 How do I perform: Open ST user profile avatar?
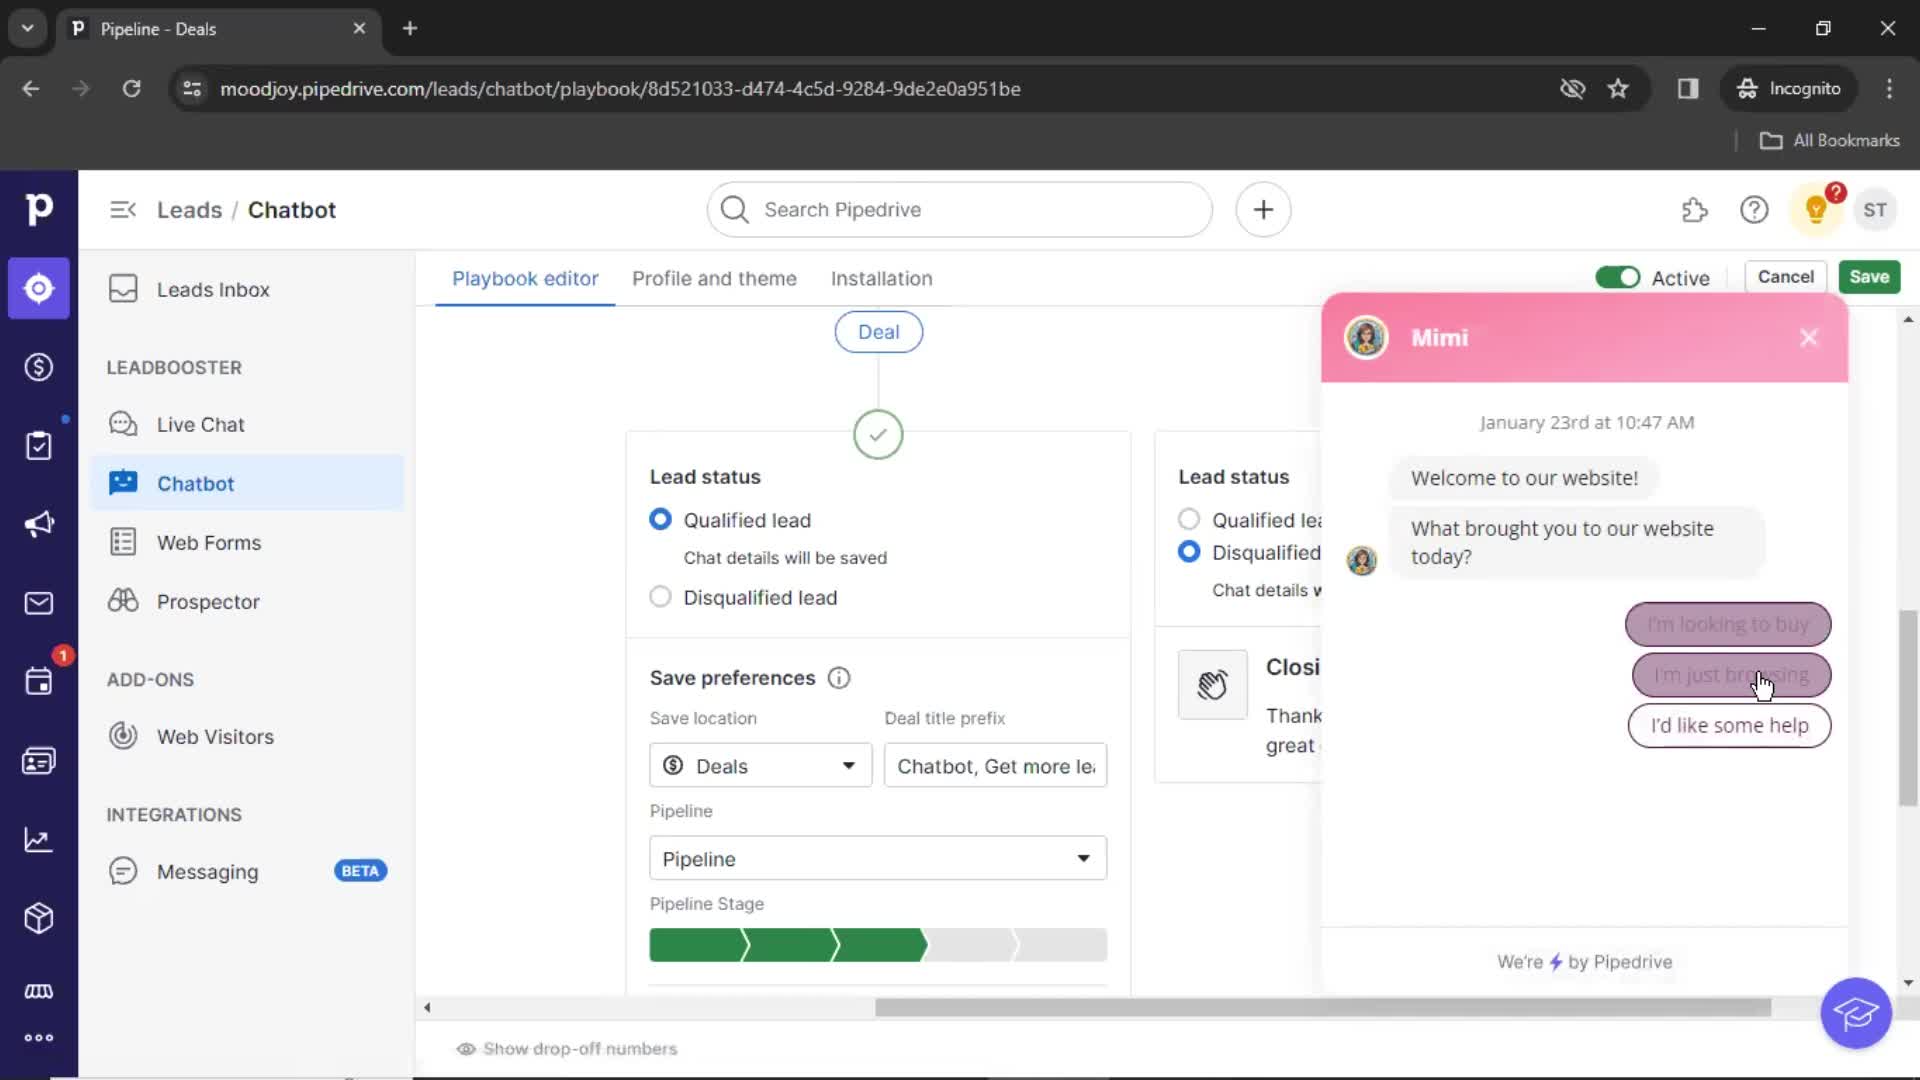tap(1875, 210)
